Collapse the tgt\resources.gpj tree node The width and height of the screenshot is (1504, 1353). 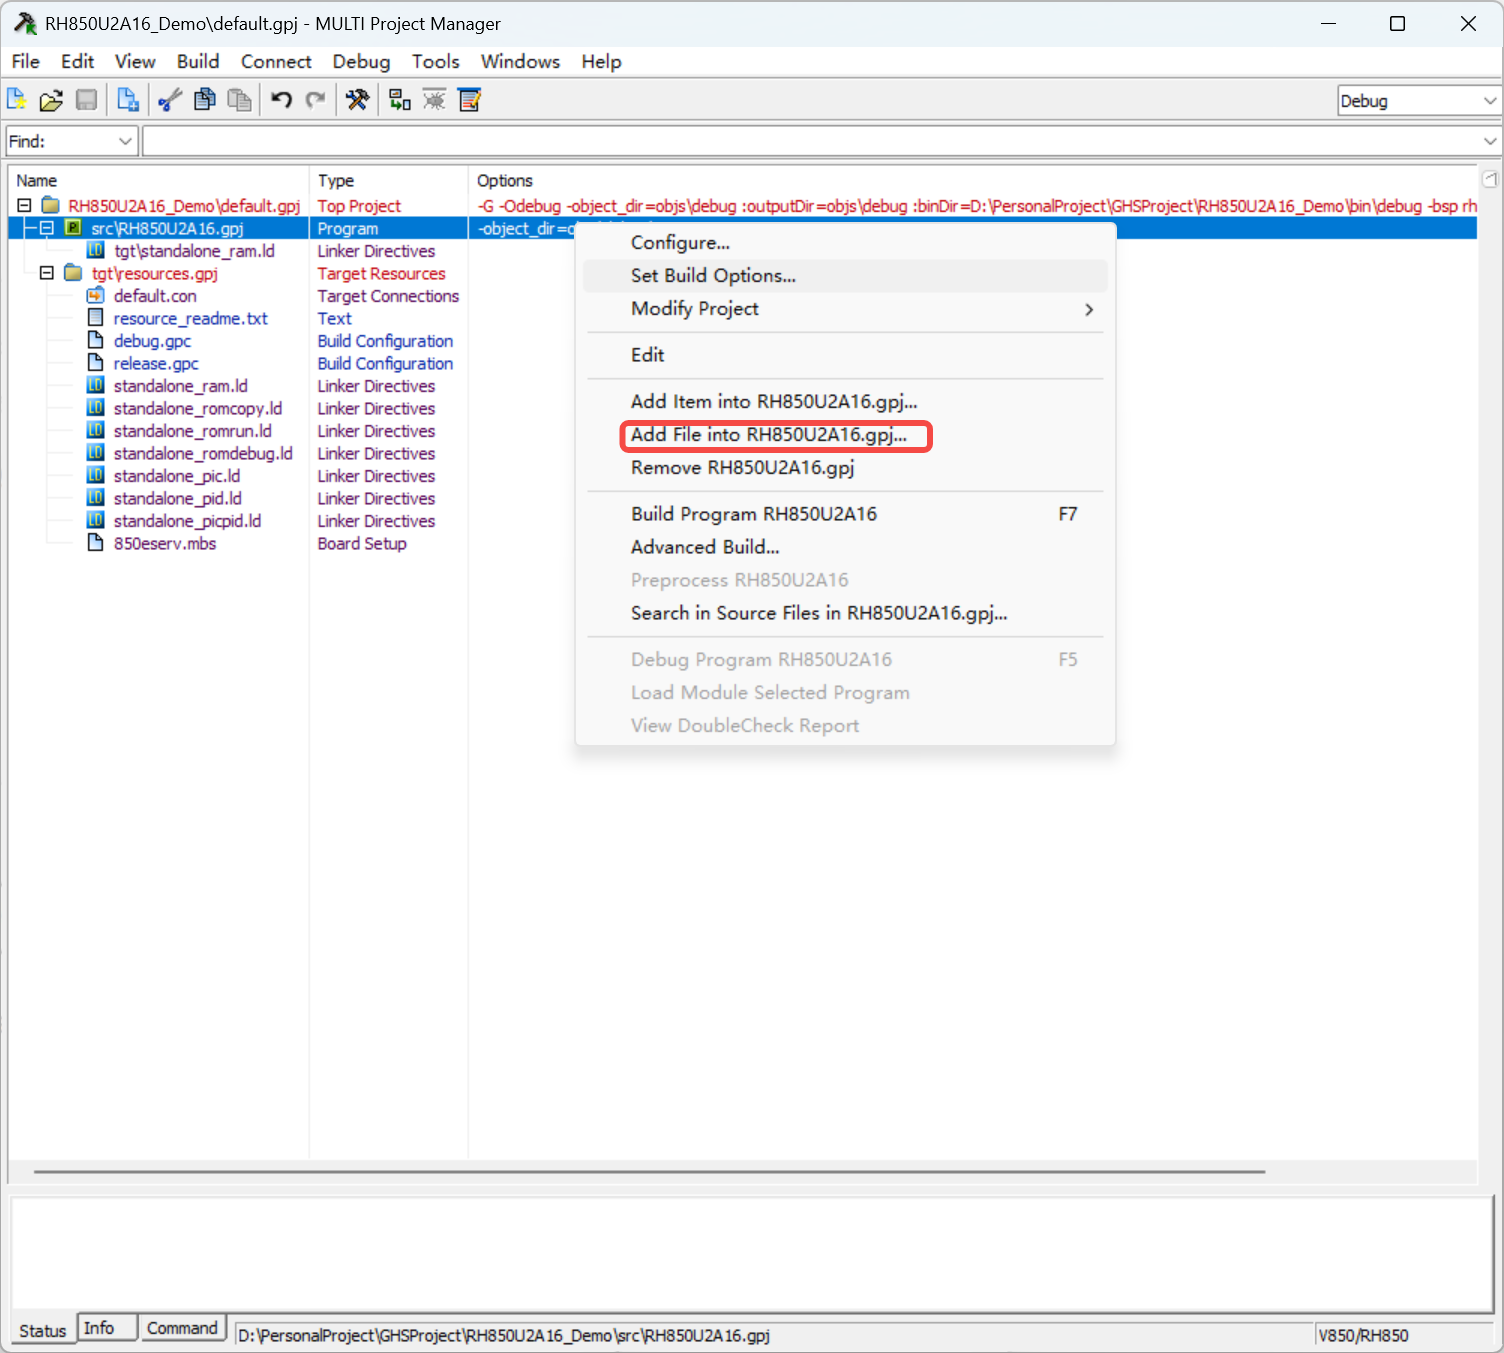click(x=46, y=273)
